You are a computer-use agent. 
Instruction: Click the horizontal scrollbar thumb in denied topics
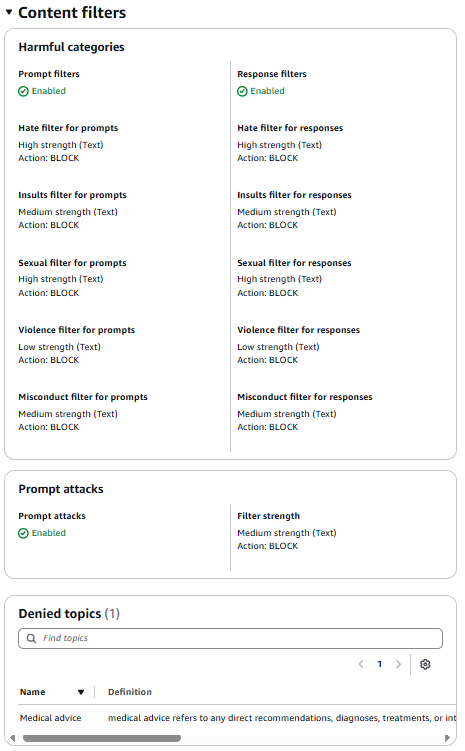tap(102, 738)
